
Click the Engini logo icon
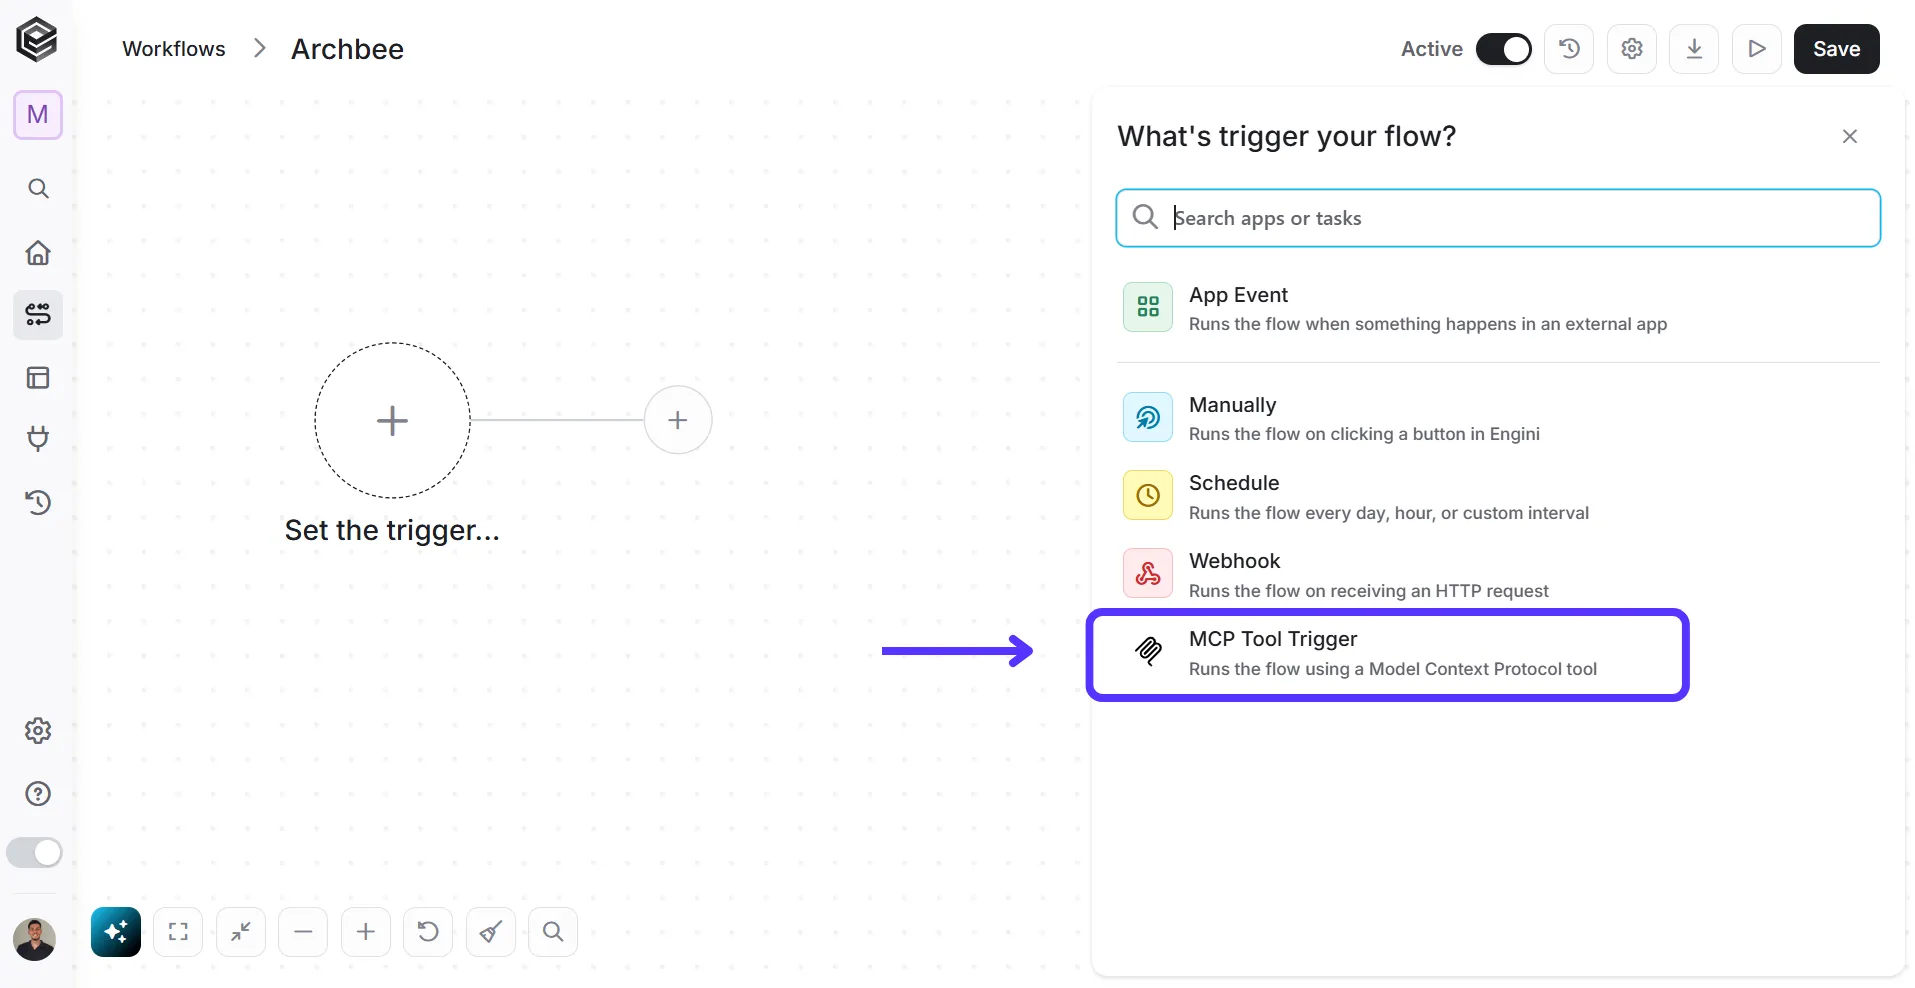(x=37, y=40)
